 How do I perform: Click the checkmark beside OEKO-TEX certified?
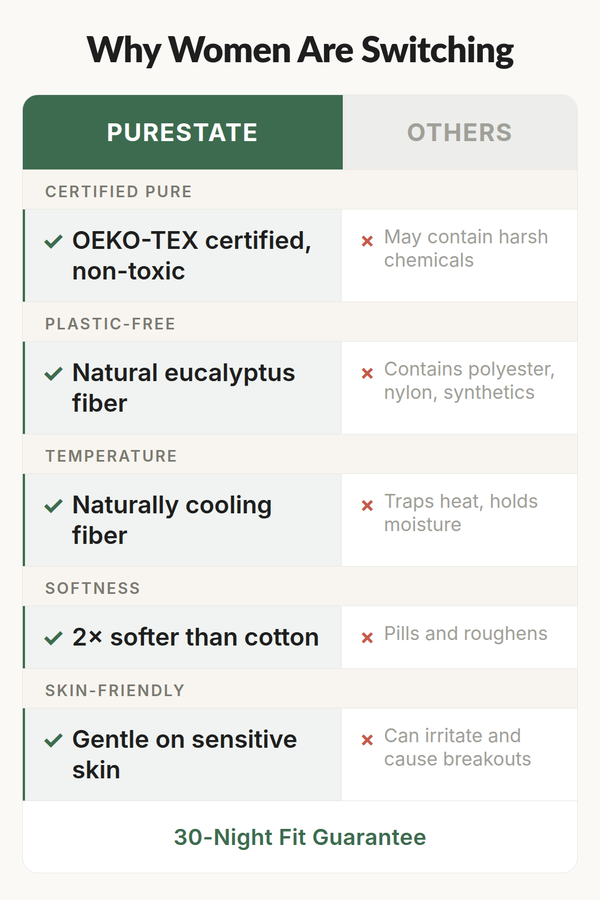pyautogui.click(x=54, y=241)
